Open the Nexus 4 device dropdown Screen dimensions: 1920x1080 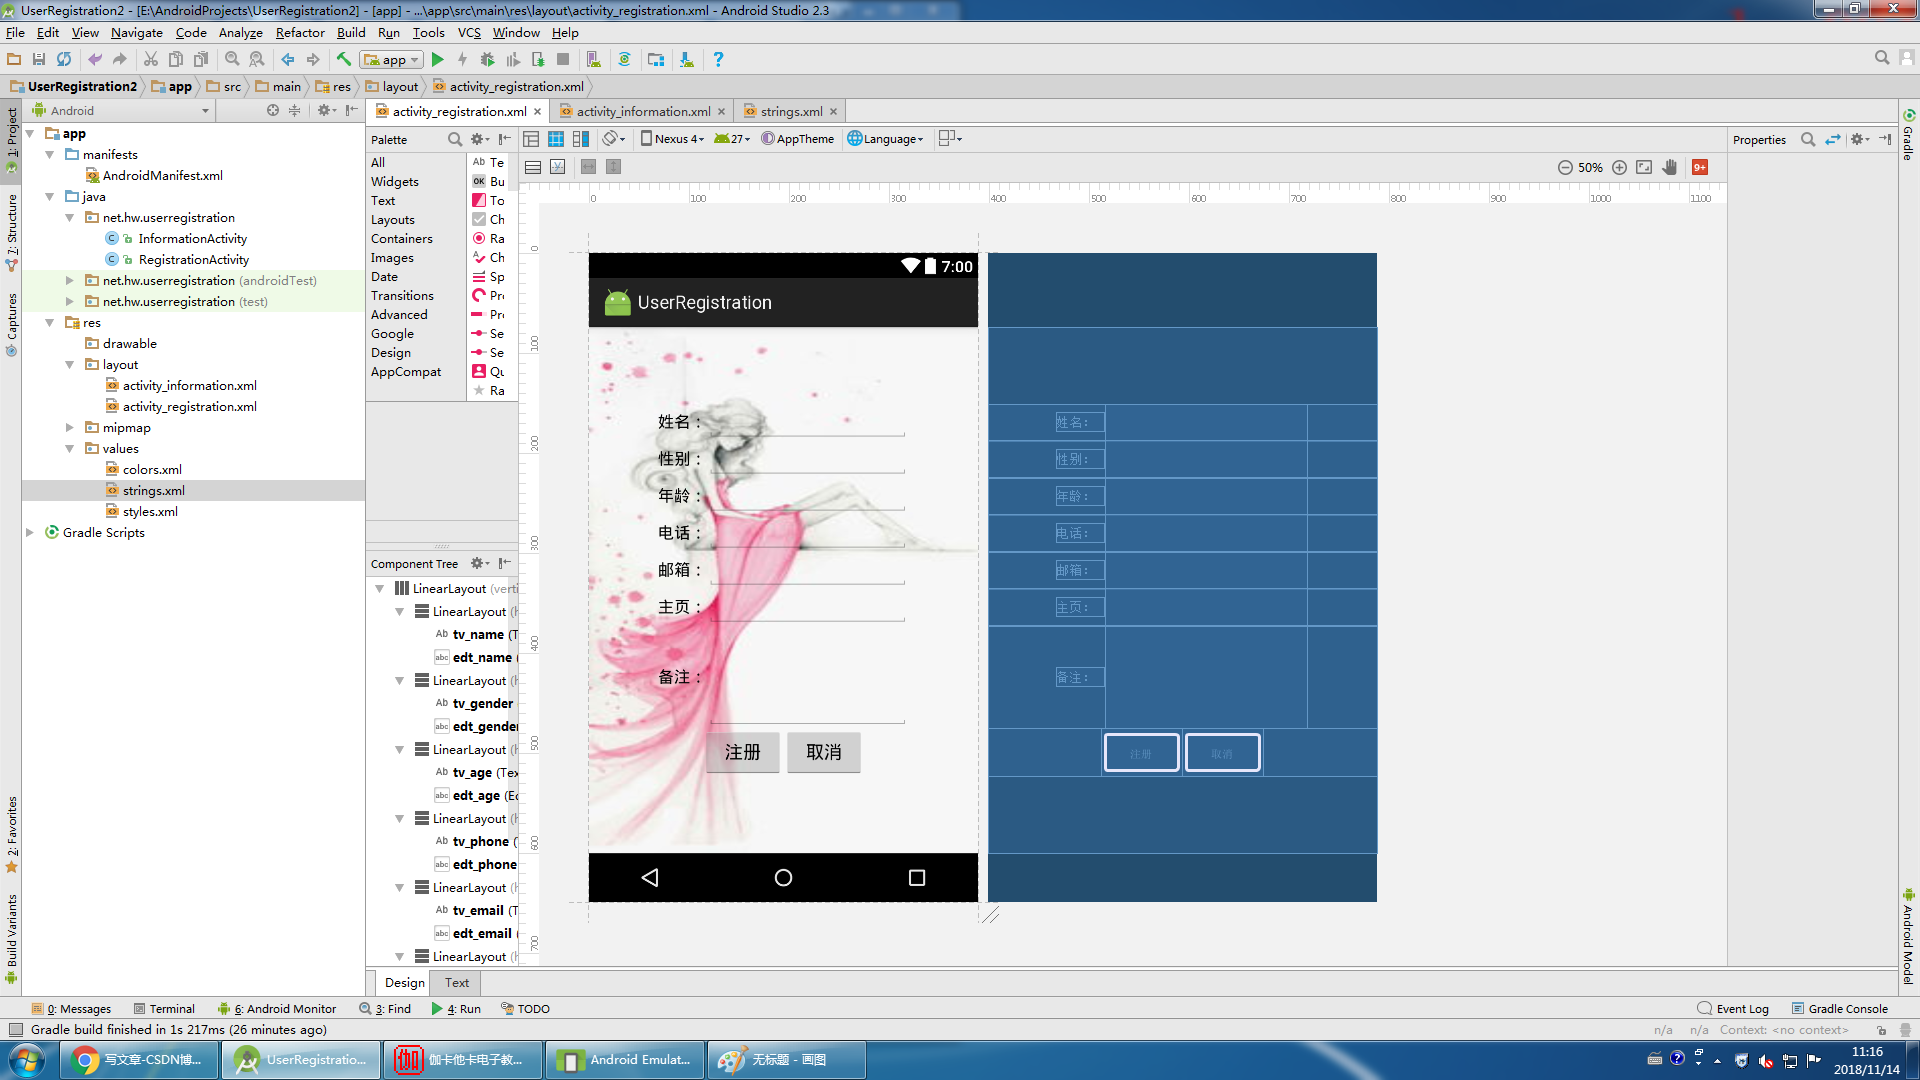672,139
